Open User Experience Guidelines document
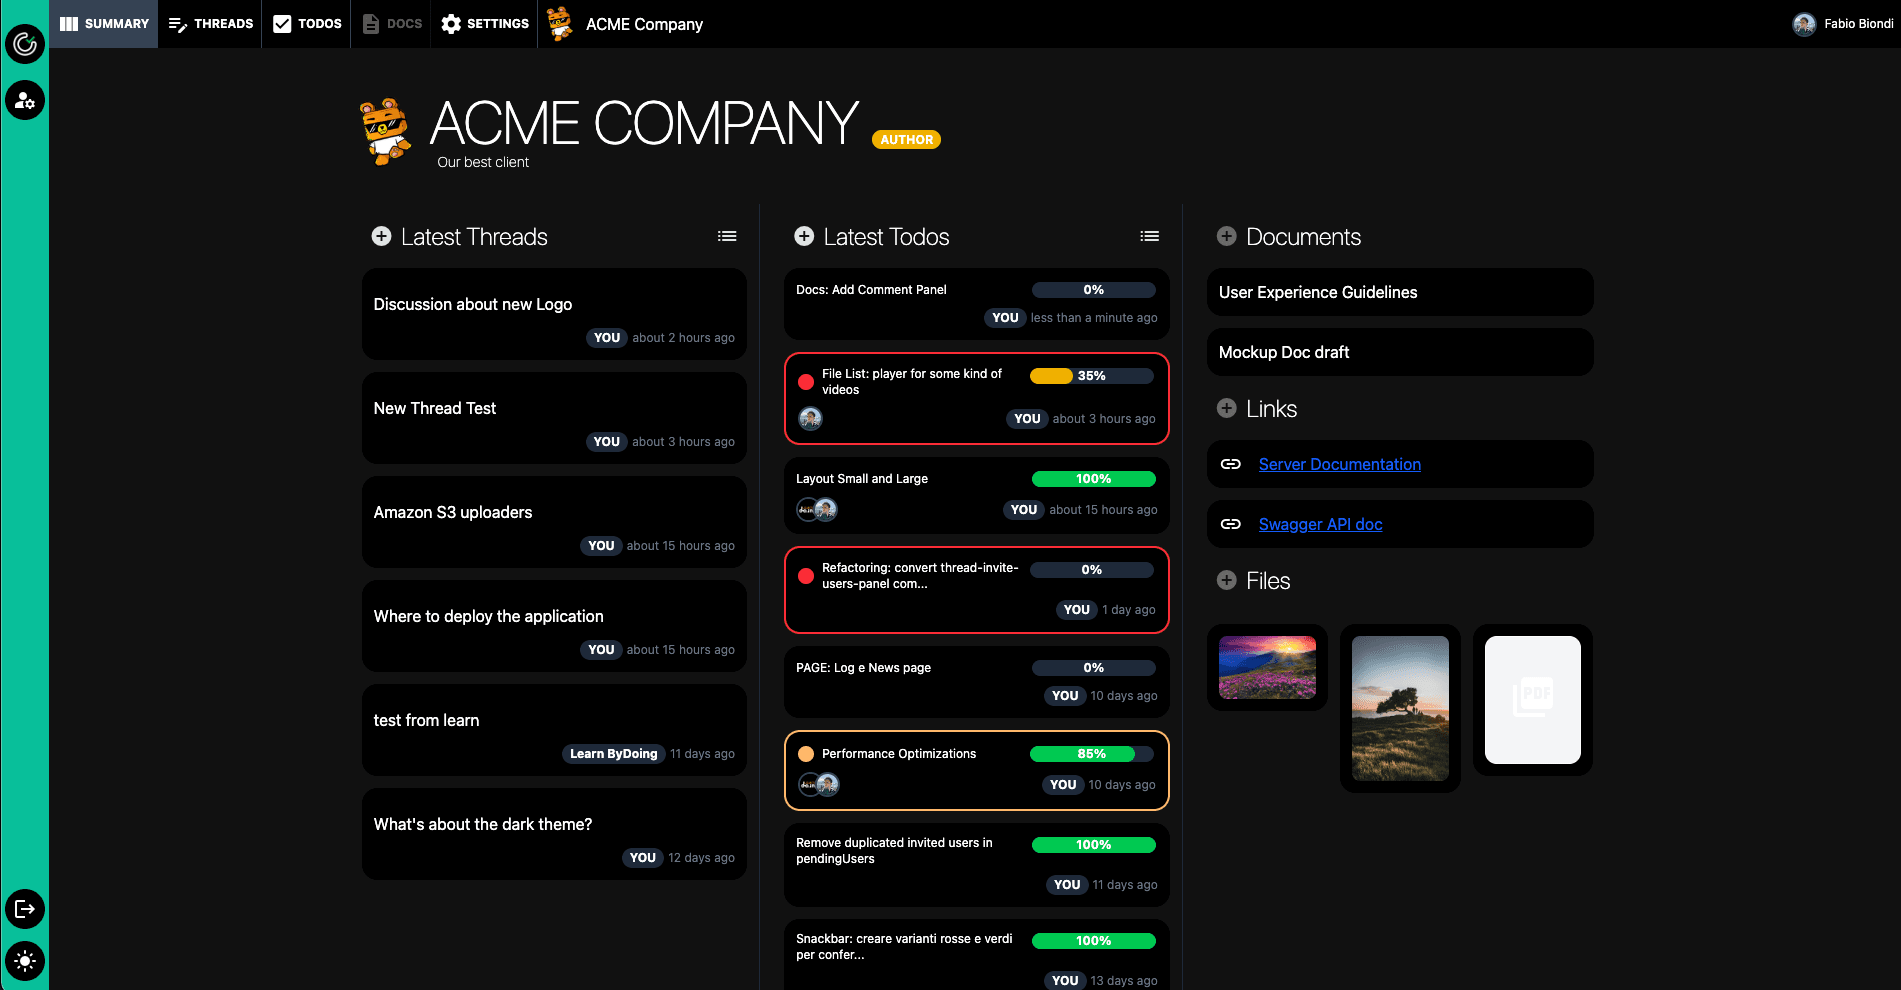Screen dimensions: 1901x990 pos(1400,292)
